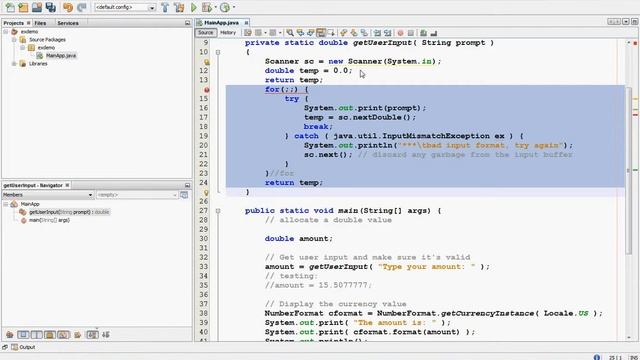
Task: Switch editor to Source view
Action: pos(205,33)
